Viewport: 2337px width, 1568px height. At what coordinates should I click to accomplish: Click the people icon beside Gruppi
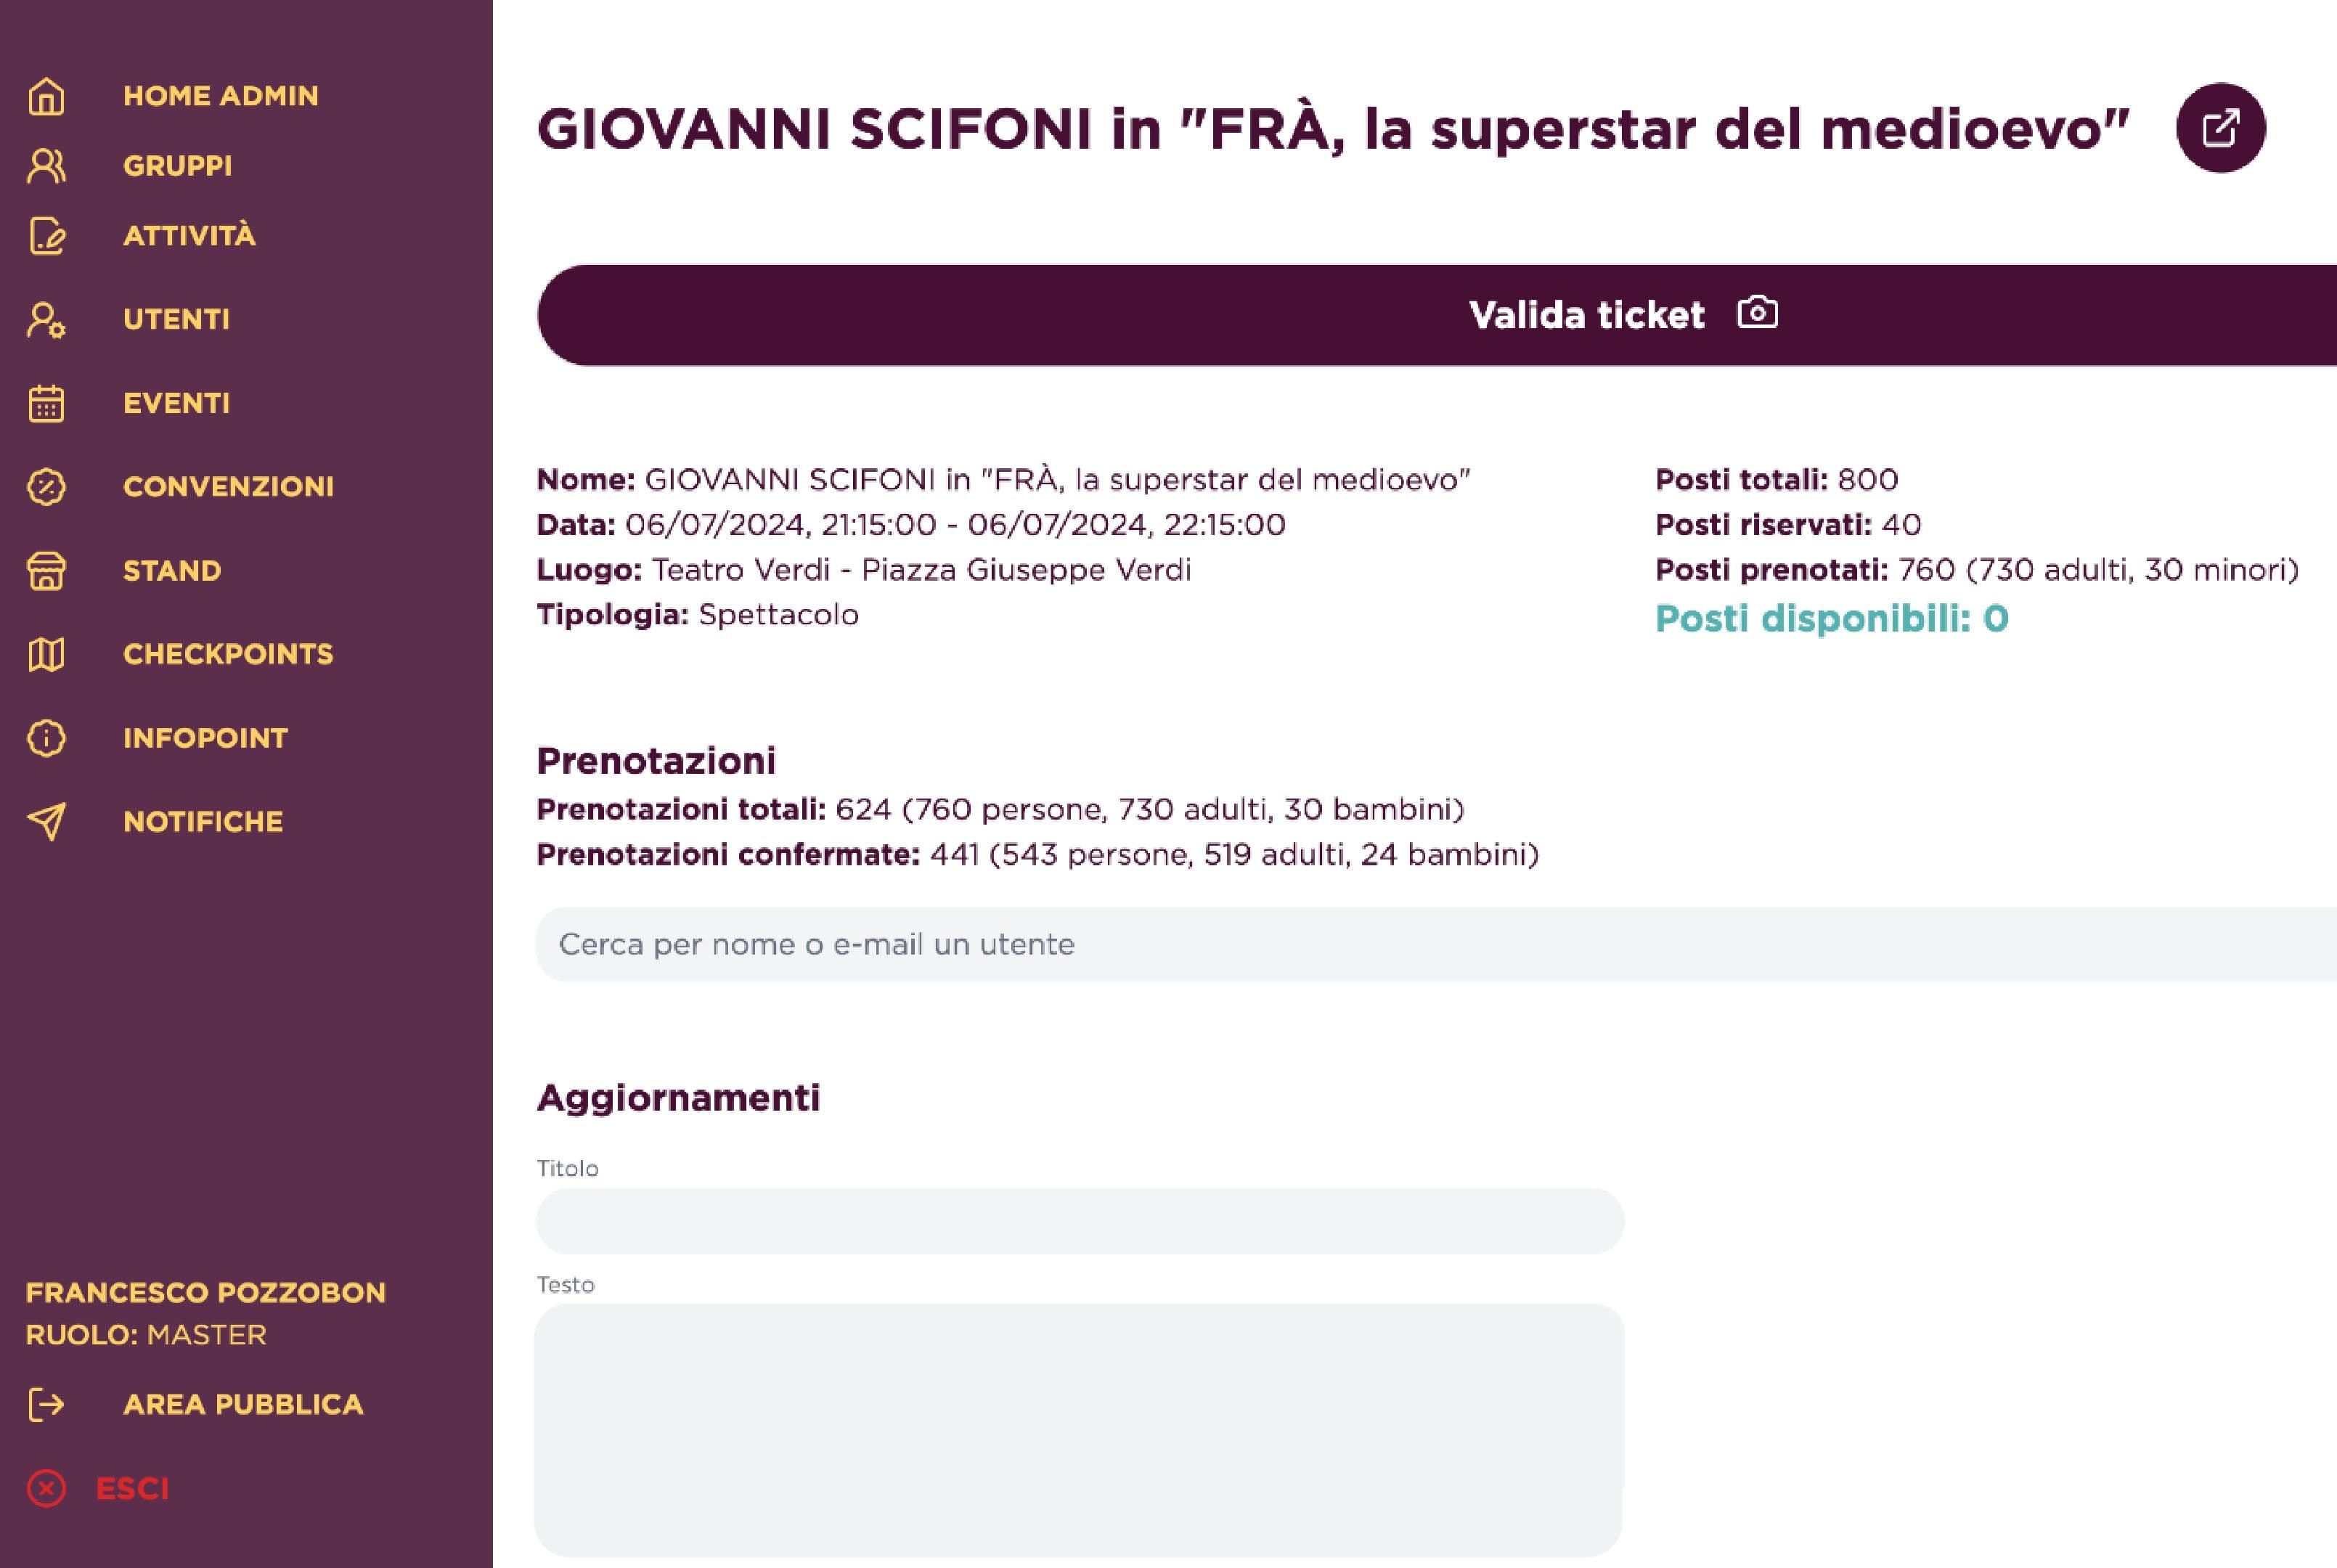(x=46, y=166)
